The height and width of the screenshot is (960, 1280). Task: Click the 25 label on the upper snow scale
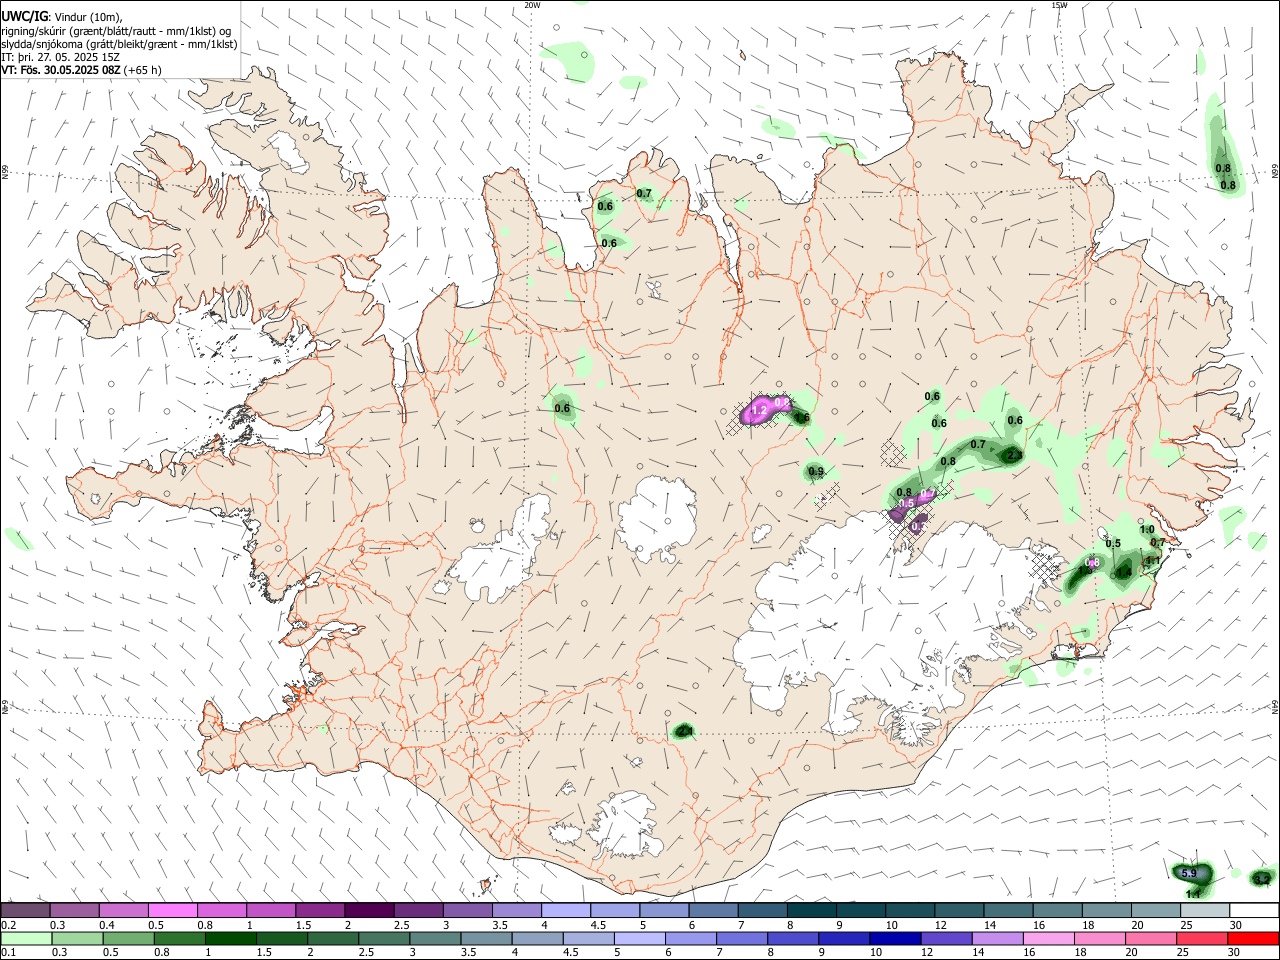pyautogui.click(x=1186, y=925)
